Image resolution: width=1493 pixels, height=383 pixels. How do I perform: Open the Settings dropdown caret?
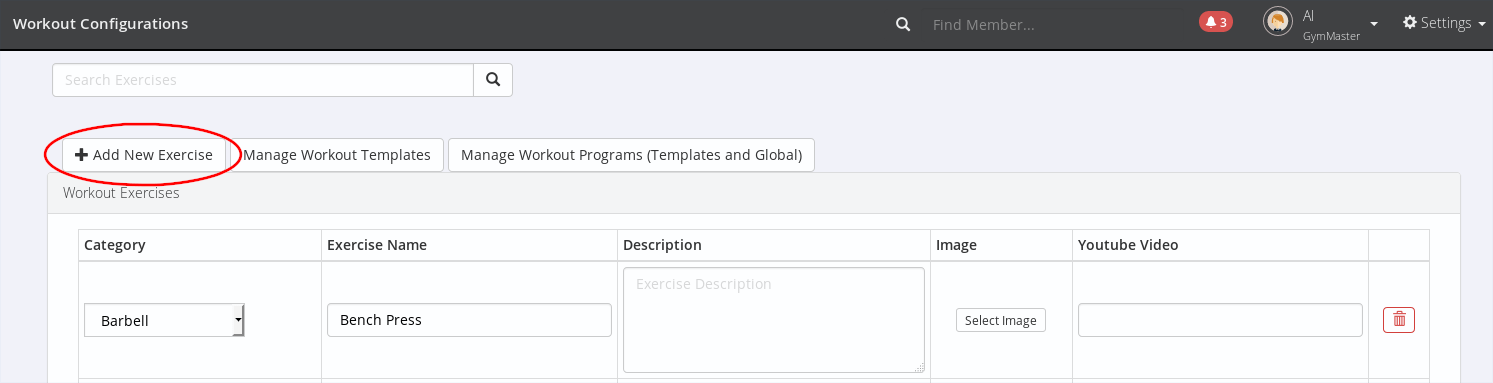click(x=1481, y=23)
